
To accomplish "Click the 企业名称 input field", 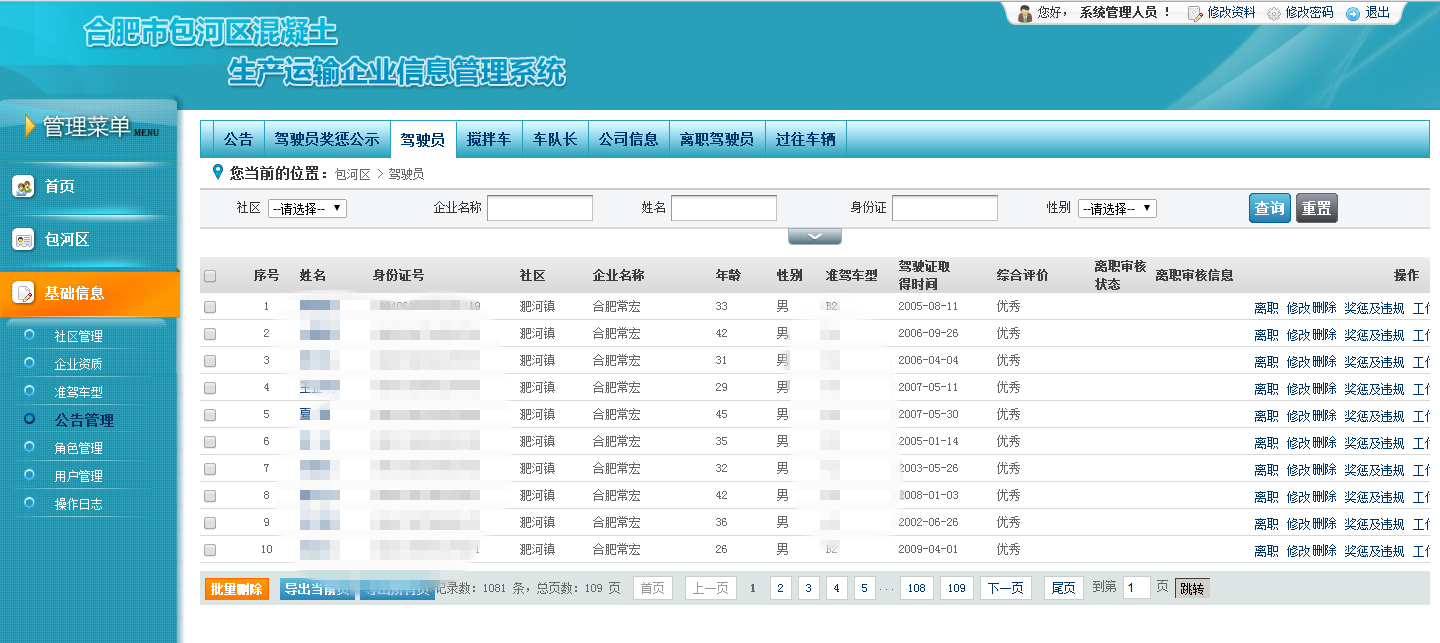I will (540, 208).
